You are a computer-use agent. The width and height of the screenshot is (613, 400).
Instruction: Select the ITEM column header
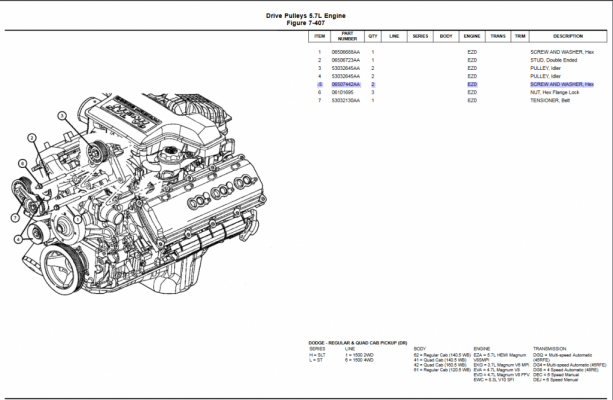click(x=319, y=36)
